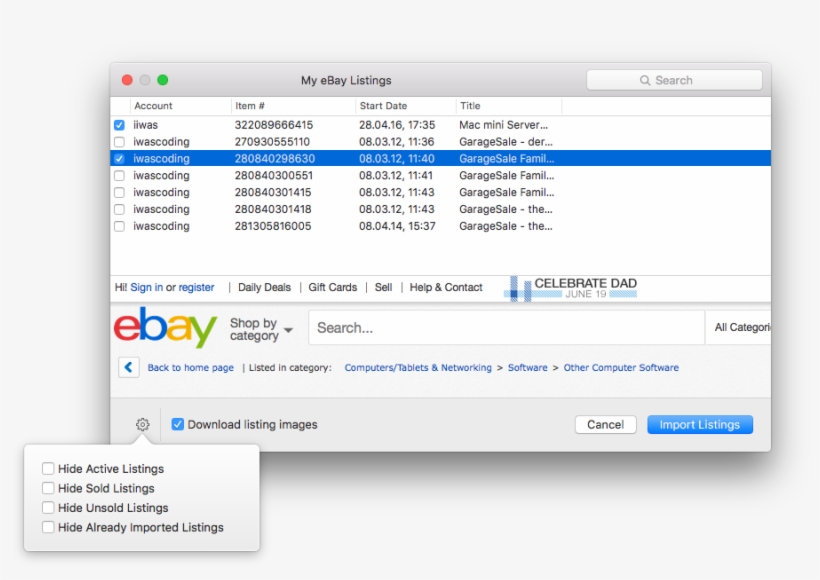Screen dimensions: 820x580
Task: Click the eBay logo
Action: pos(165,329)
